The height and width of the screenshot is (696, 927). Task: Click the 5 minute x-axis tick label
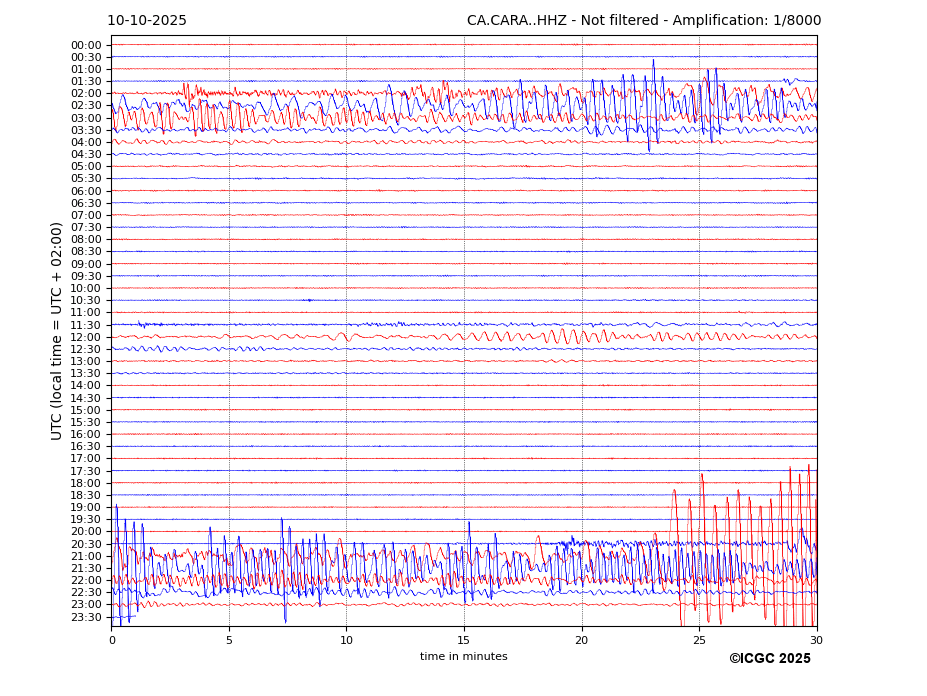tap(229, 640)
